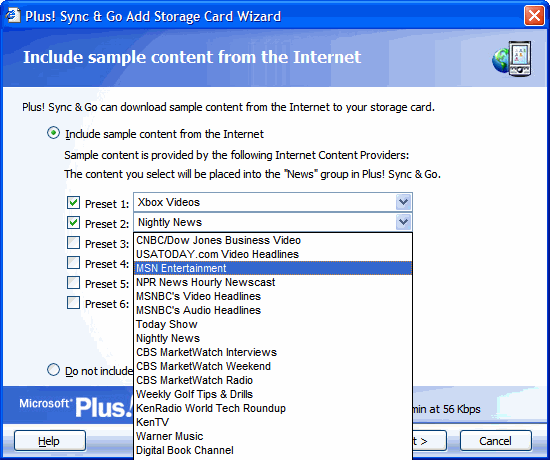Enable the Preset 6 checkbox
The width and height of the screenshot is (550, 460).
(x=73, y=302)
